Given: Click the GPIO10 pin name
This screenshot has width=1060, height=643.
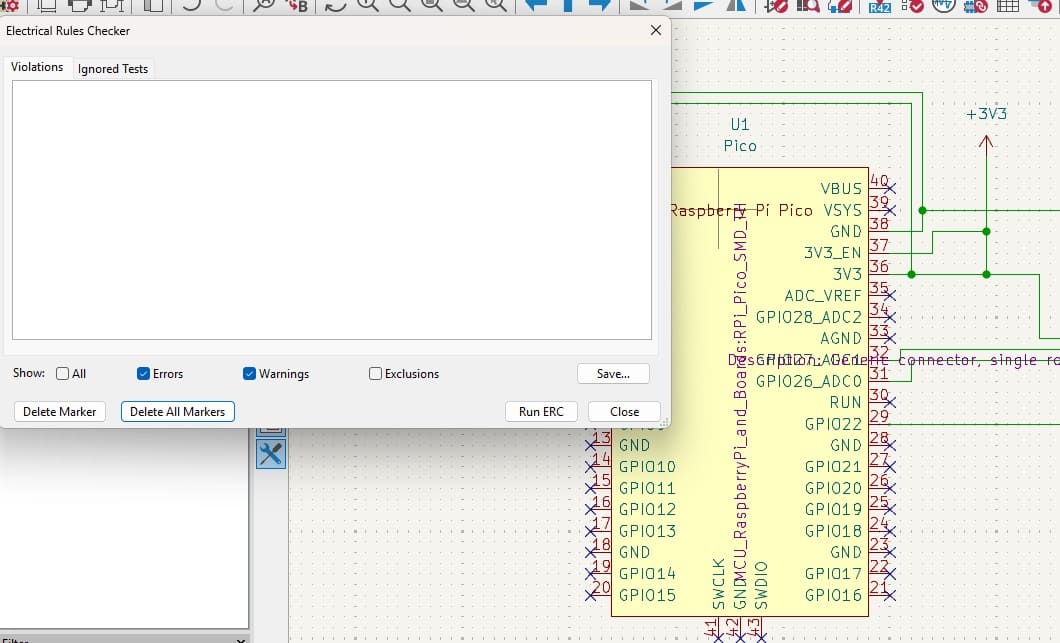Looking at the screenshot, I should coord(647,467).
